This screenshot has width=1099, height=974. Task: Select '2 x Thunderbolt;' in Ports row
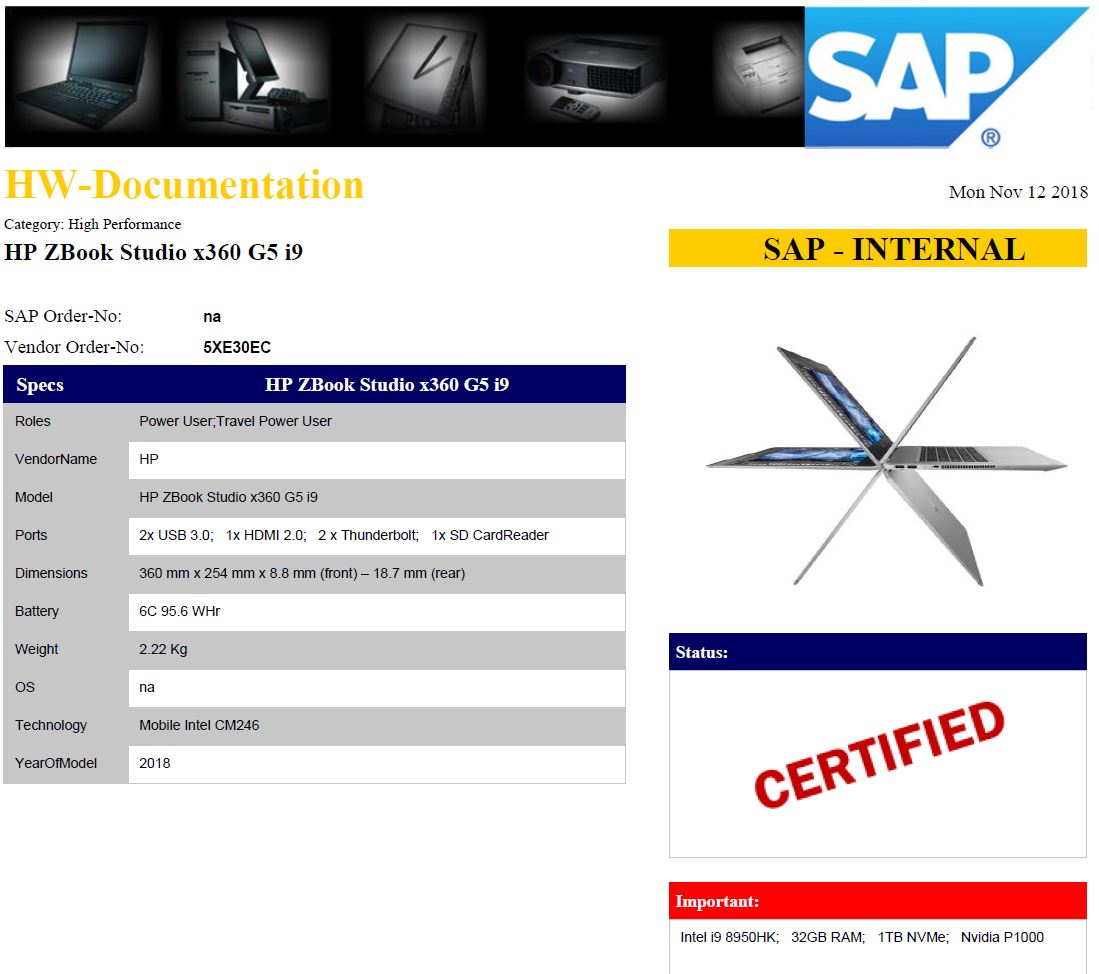point(369,535)
